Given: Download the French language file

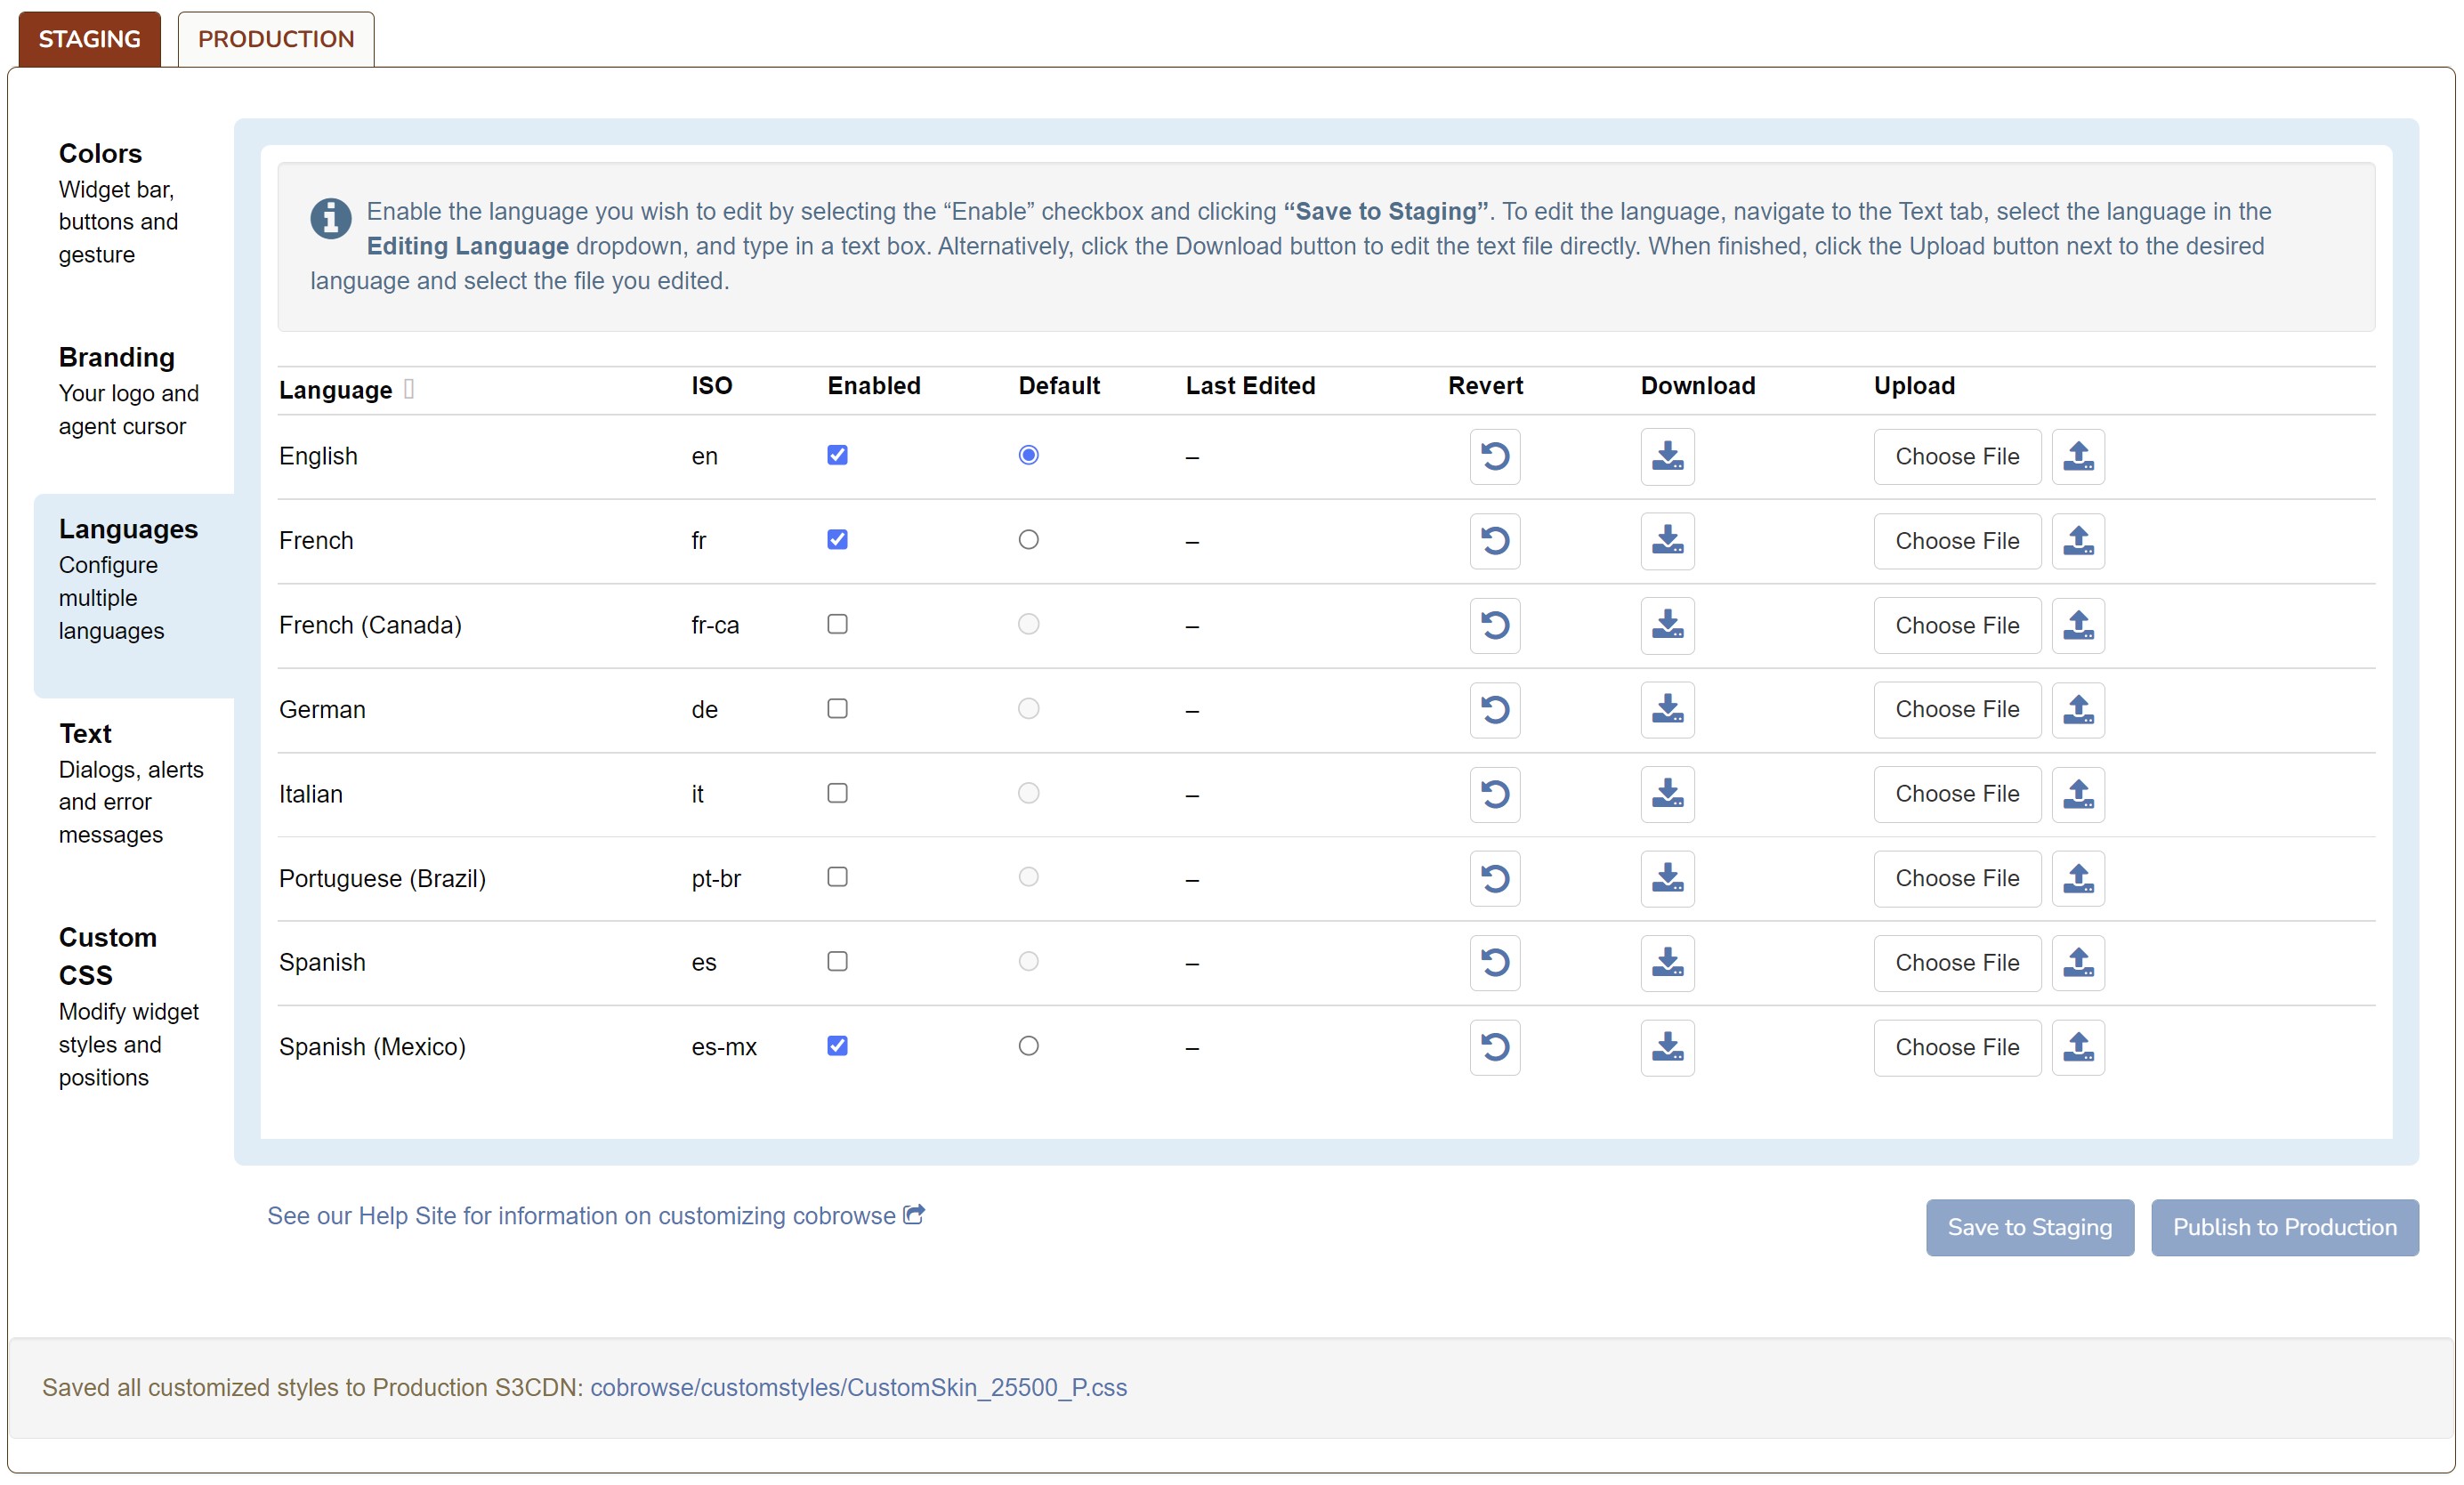Looking at the screenshot, I should 1667,541.
